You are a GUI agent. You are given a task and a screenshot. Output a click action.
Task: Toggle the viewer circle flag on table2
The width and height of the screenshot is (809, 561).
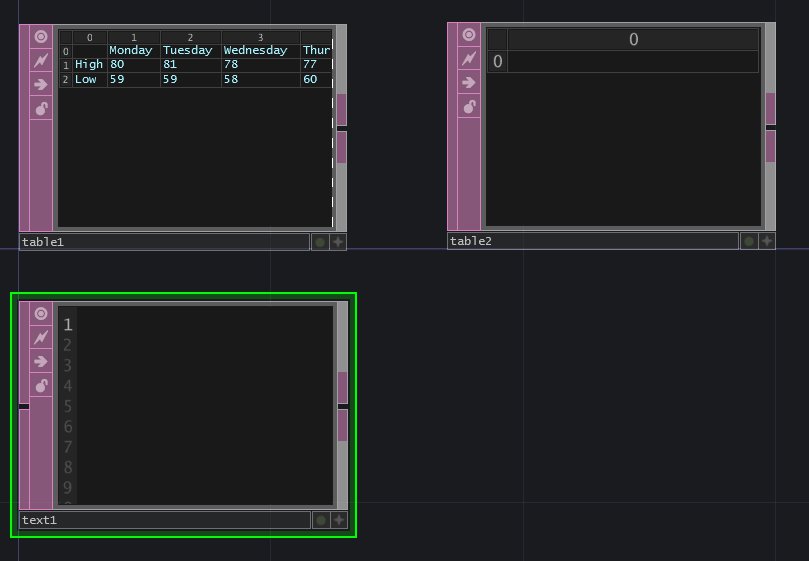point(469,36)
